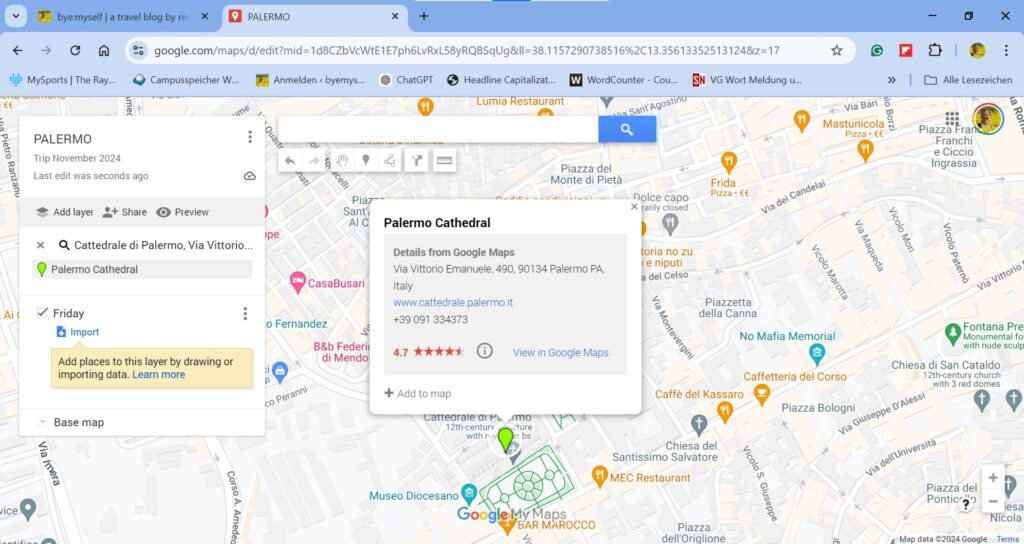Uncheck the Friday layer visibility checkbox
The height and width of the screenshot is (544, 1024).
tap(42, 313)
